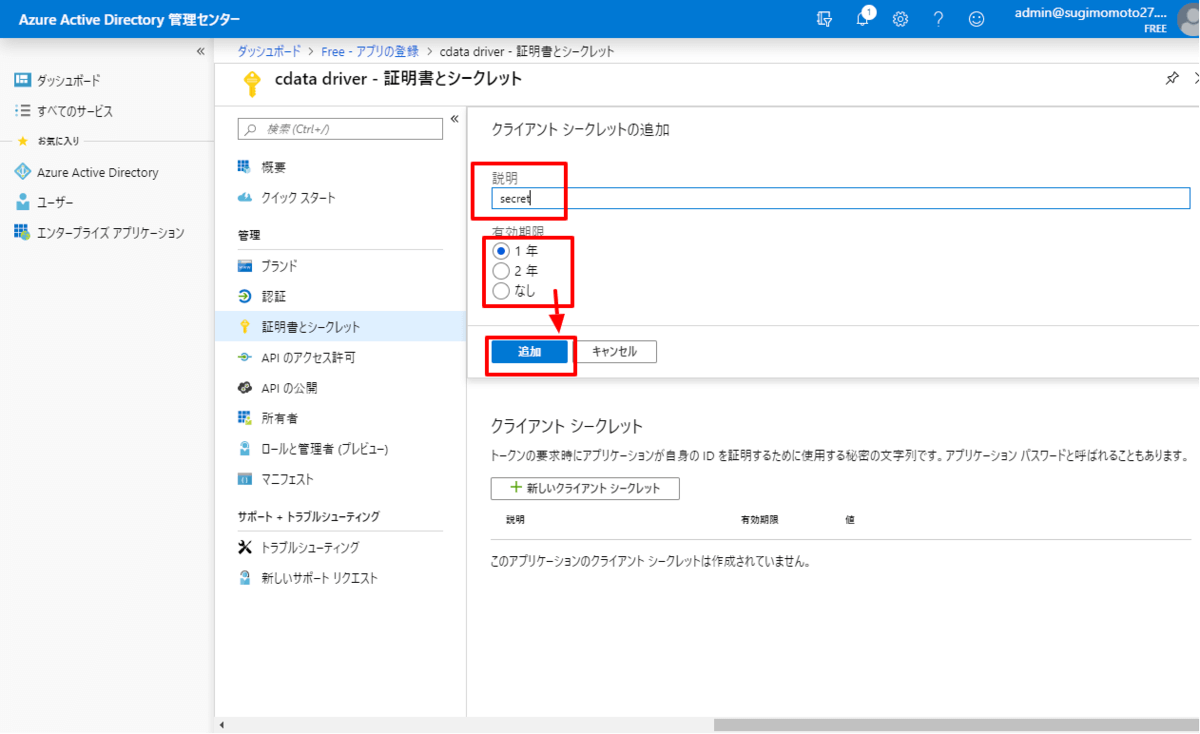Open the help question mark icon
Image resolution: width=1200 pixels, height=734 pixels.
(x=938, y=19)
